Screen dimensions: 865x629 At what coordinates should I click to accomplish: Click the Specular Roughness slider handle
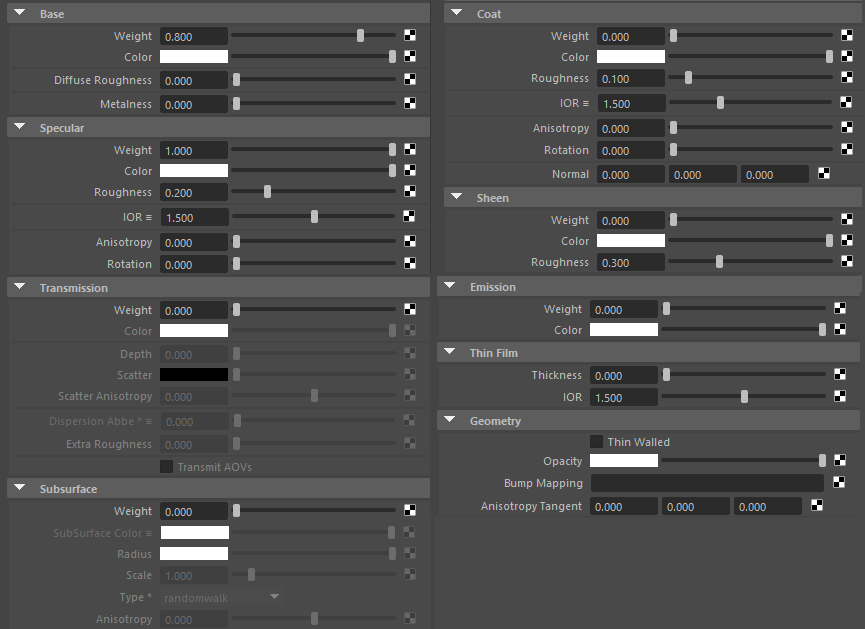tap(266, 191)
